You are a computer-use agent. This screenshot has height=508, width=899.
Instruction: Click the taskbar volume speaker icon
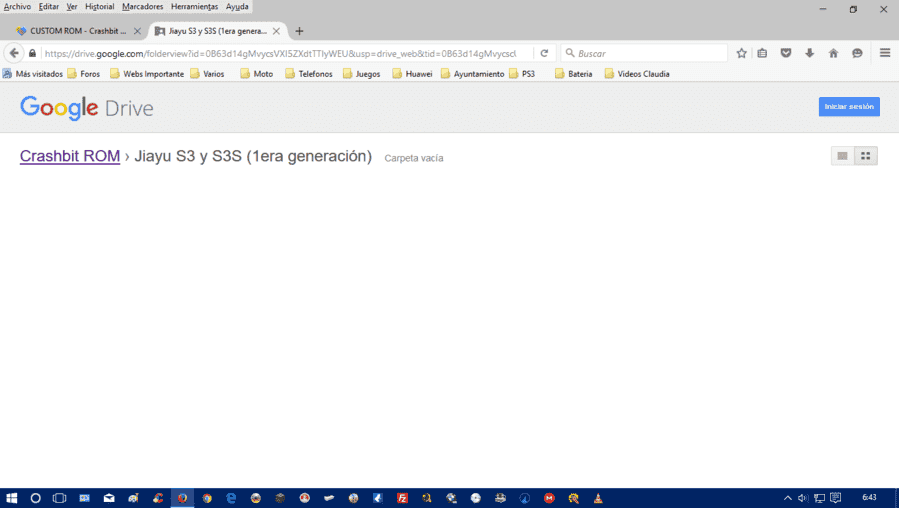(803, 498)
